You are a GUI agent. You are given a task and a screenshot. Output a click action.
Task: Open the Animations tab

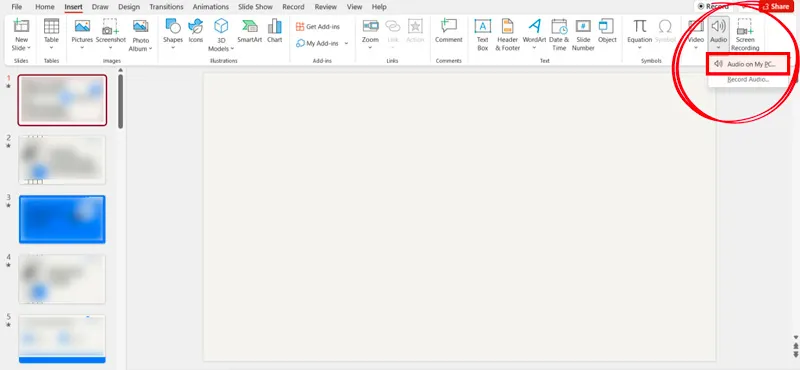point(210,7)
